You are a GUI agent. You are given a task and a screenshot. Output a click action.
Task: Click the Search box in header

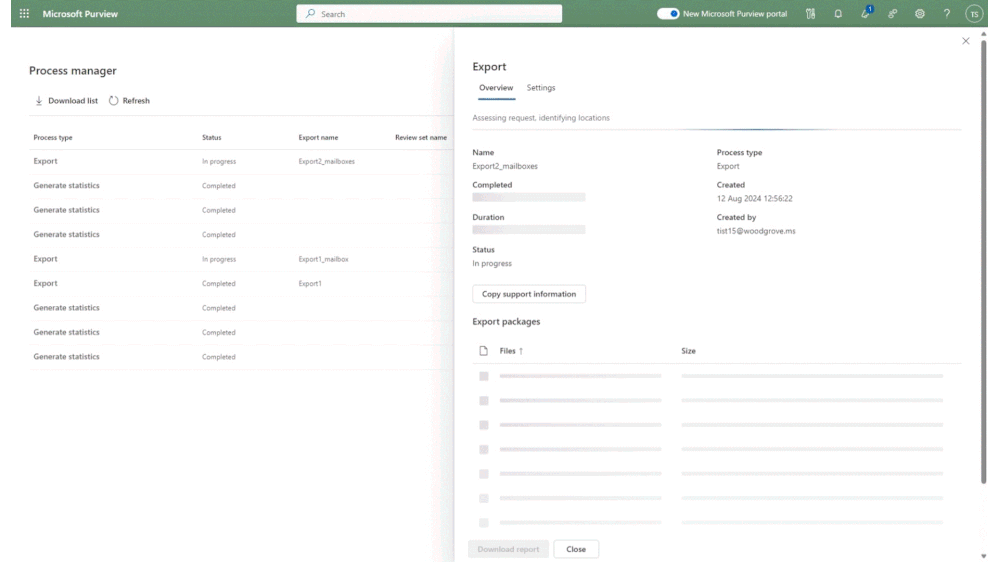point(429,13)
